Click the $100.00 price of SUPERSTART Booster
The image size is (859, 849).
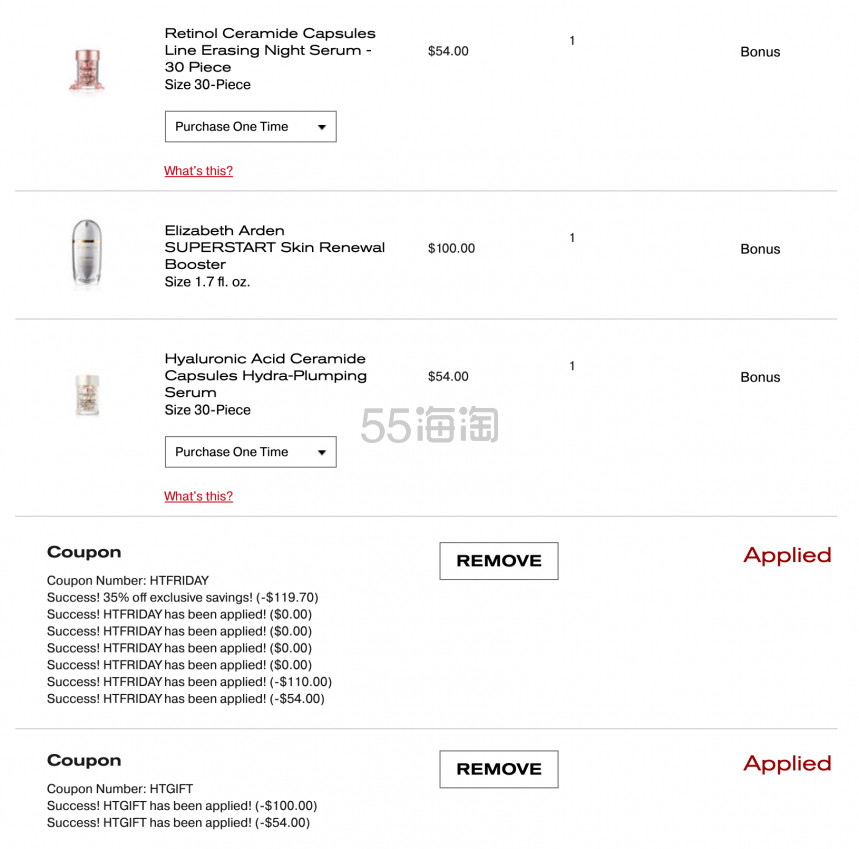tap(451, 248)
